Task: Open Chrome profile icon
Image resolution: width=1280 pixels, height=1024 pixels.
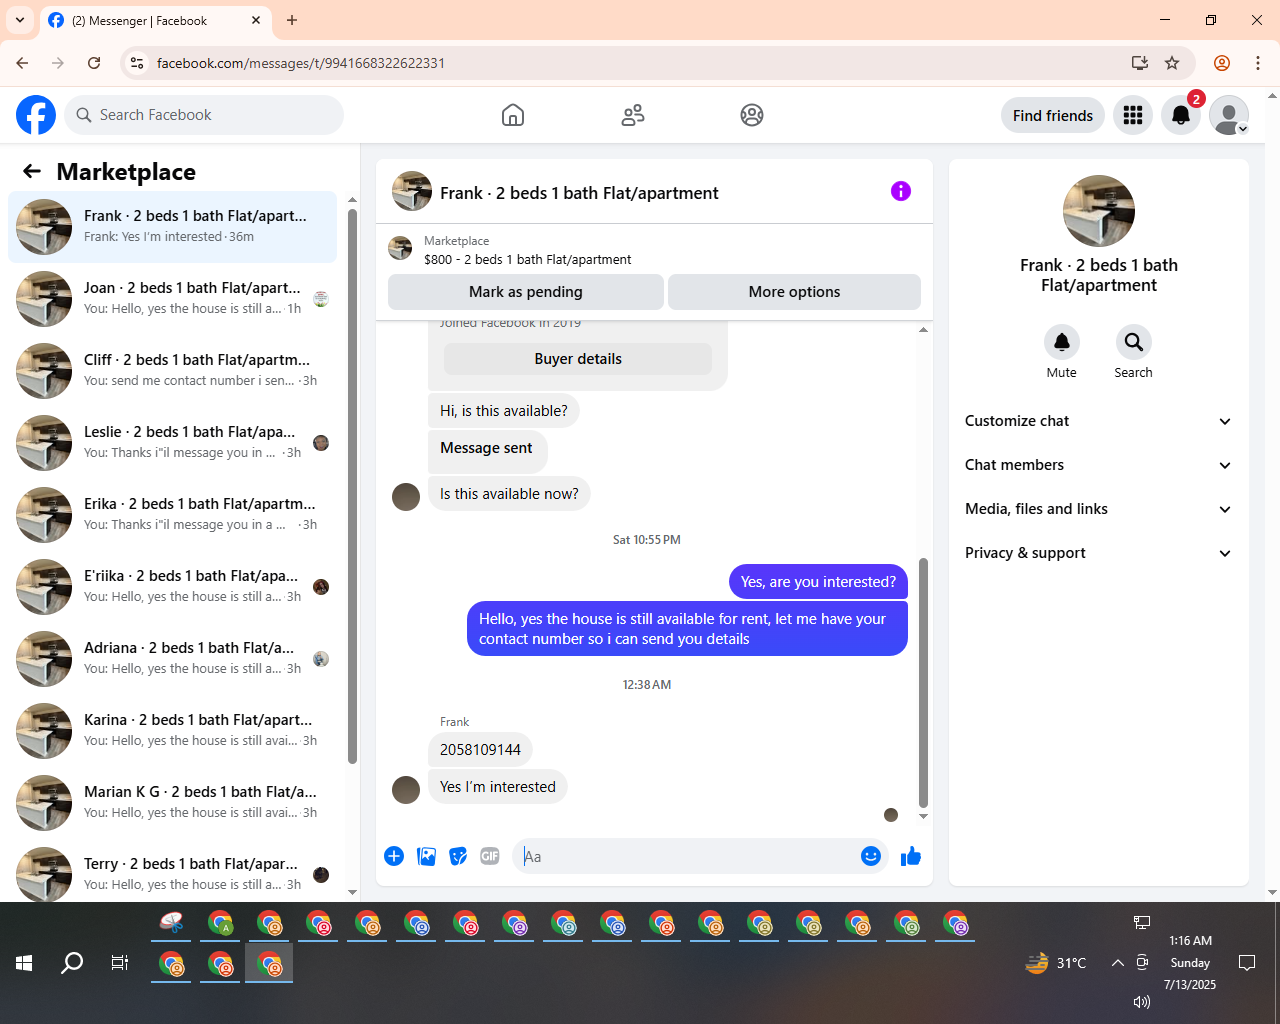Action: (1222, 63)
